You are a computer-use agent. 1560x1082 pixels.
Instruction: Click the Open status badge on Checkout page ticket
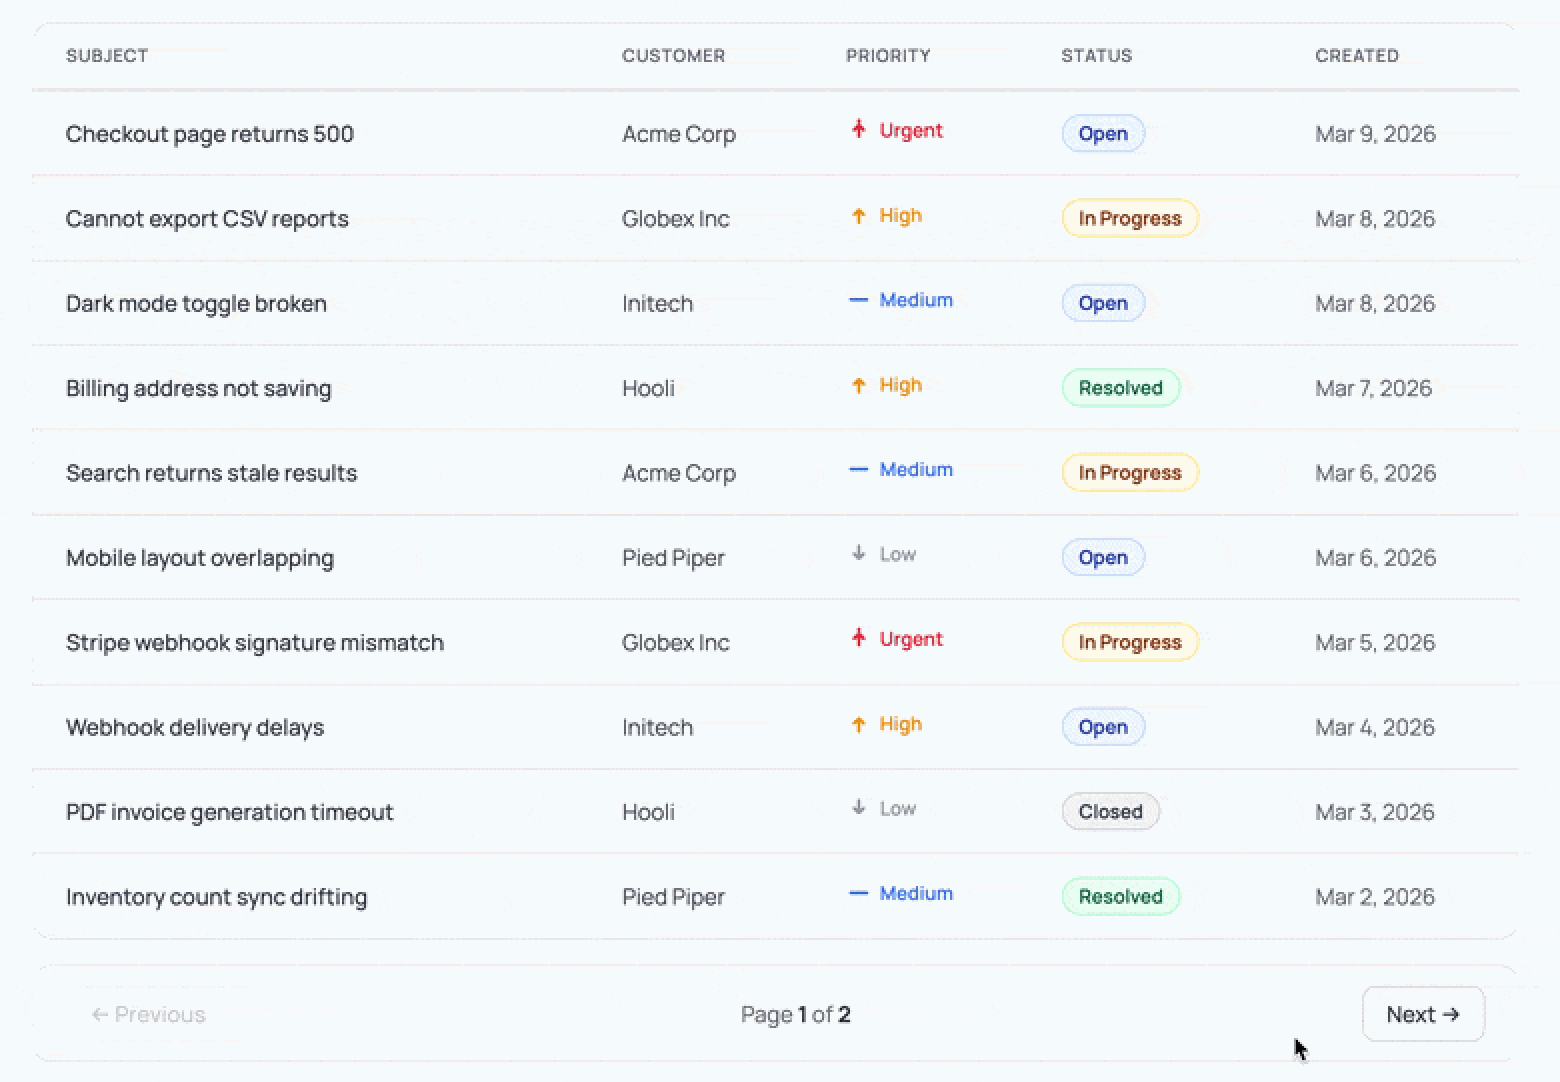click(1102, 133)
